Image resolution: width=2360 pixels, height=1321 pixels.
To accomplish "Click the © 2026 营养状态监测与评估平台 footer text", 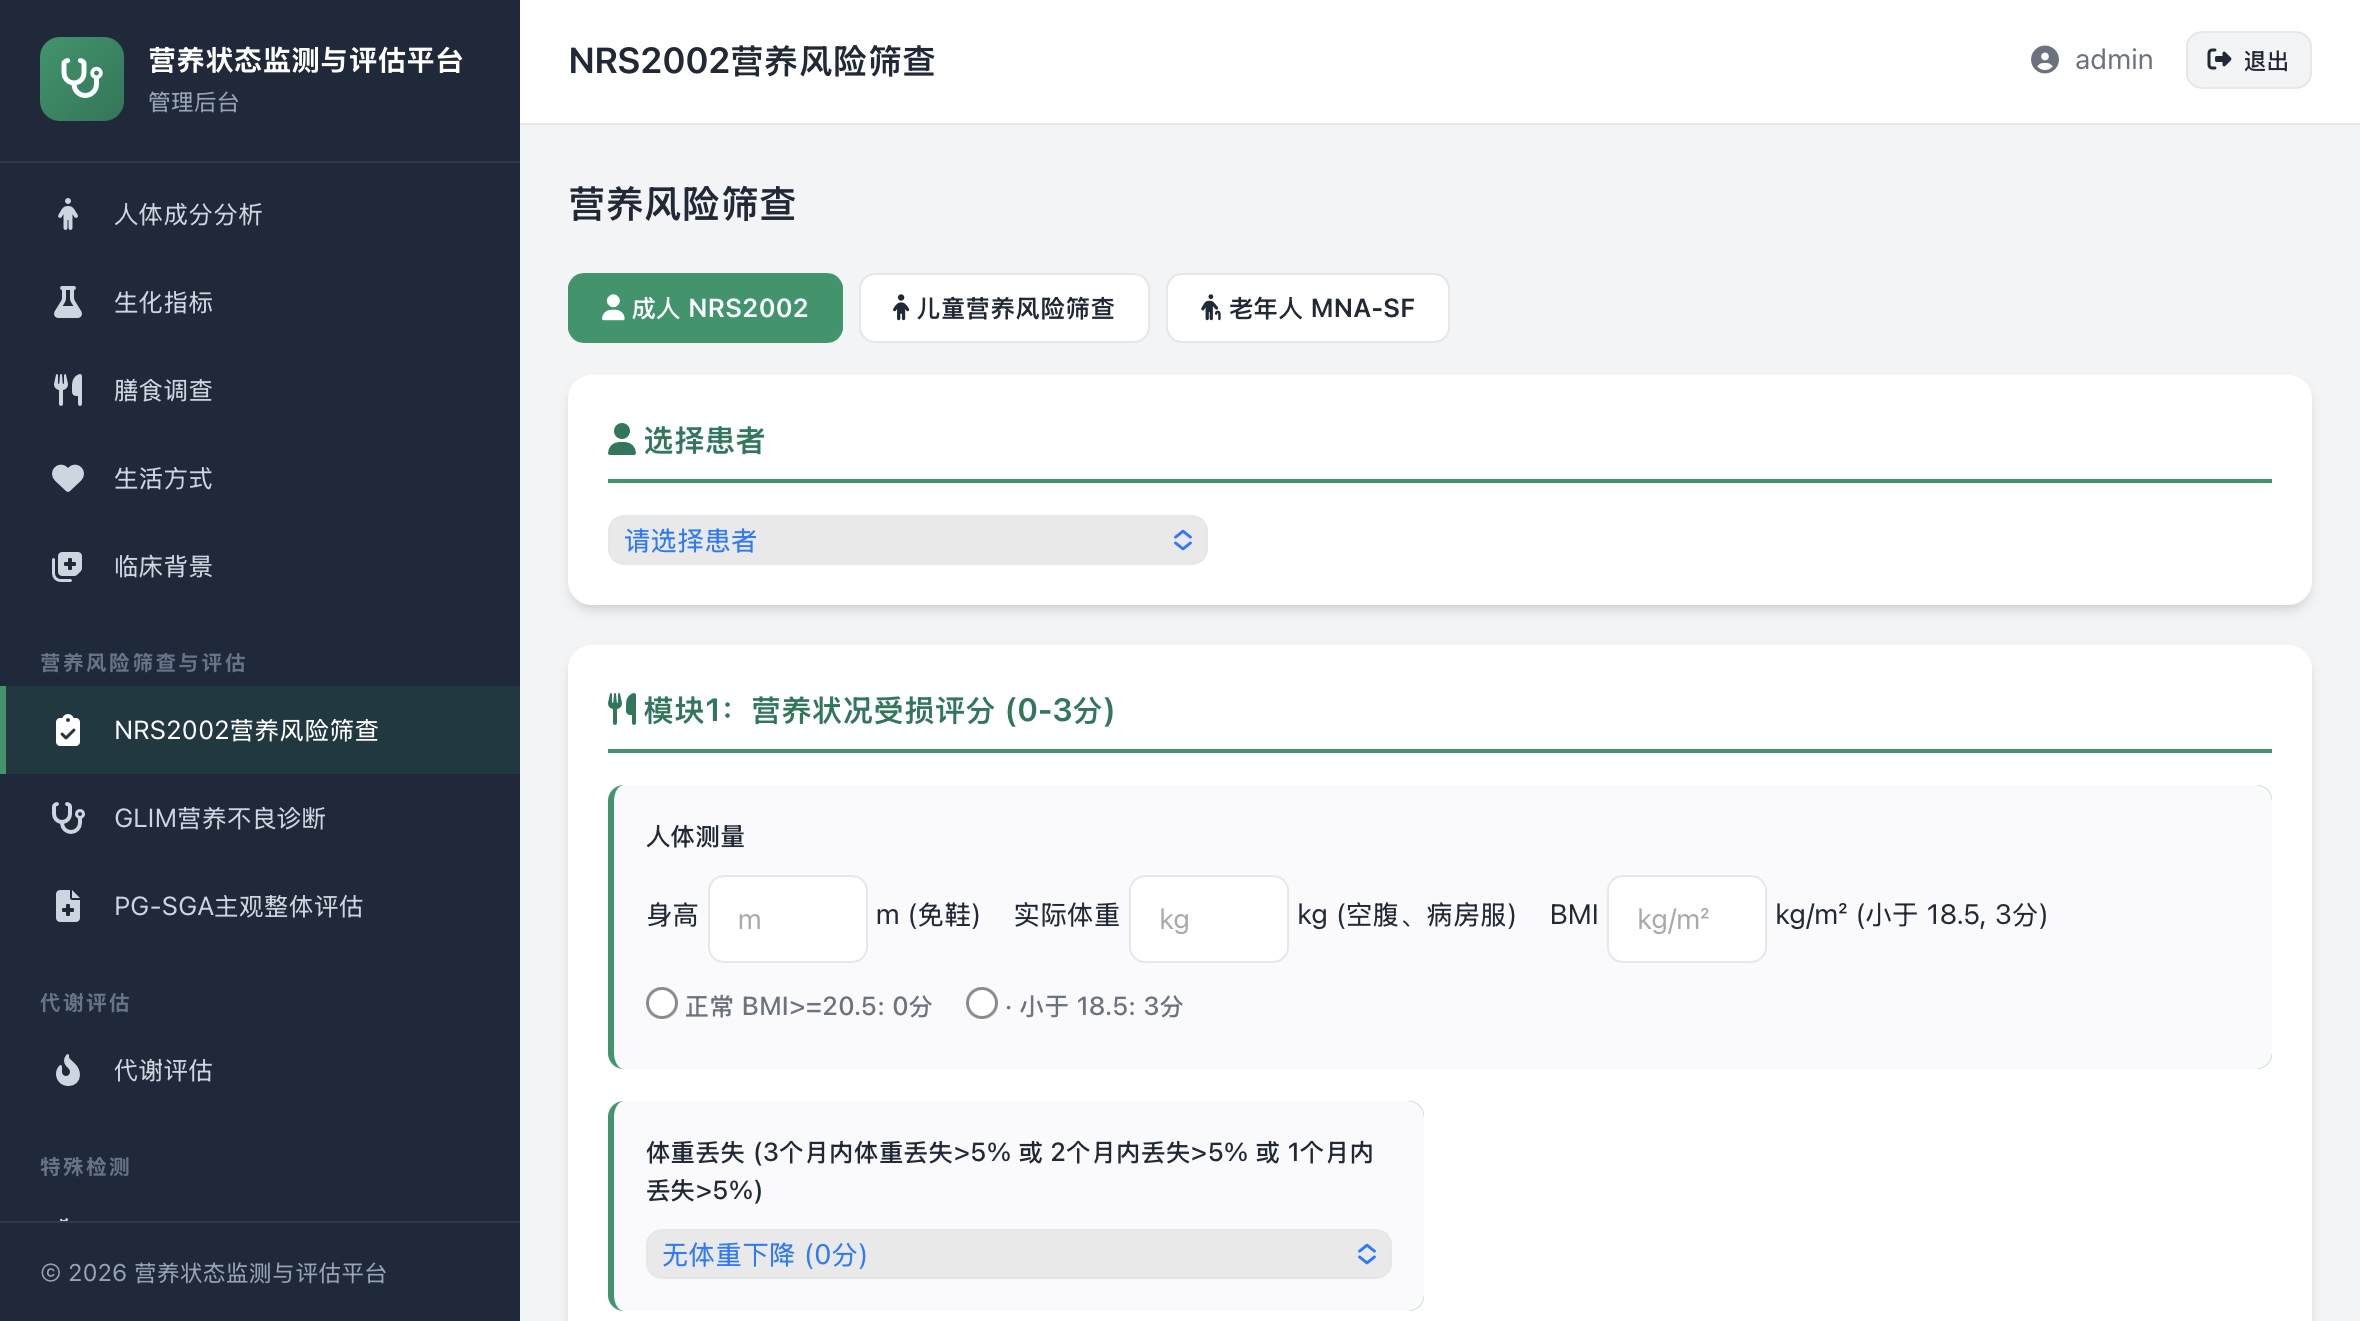I will pos(213,1272).
